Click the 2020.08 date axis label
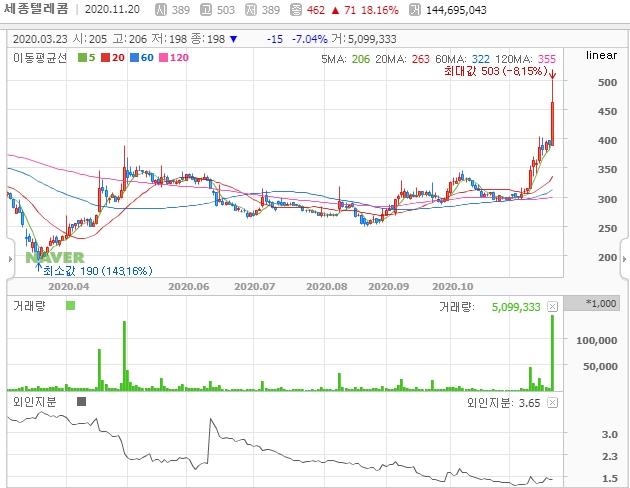Image resolution: width=630 pixels, height=488 pixels. [x=327, y=287]
